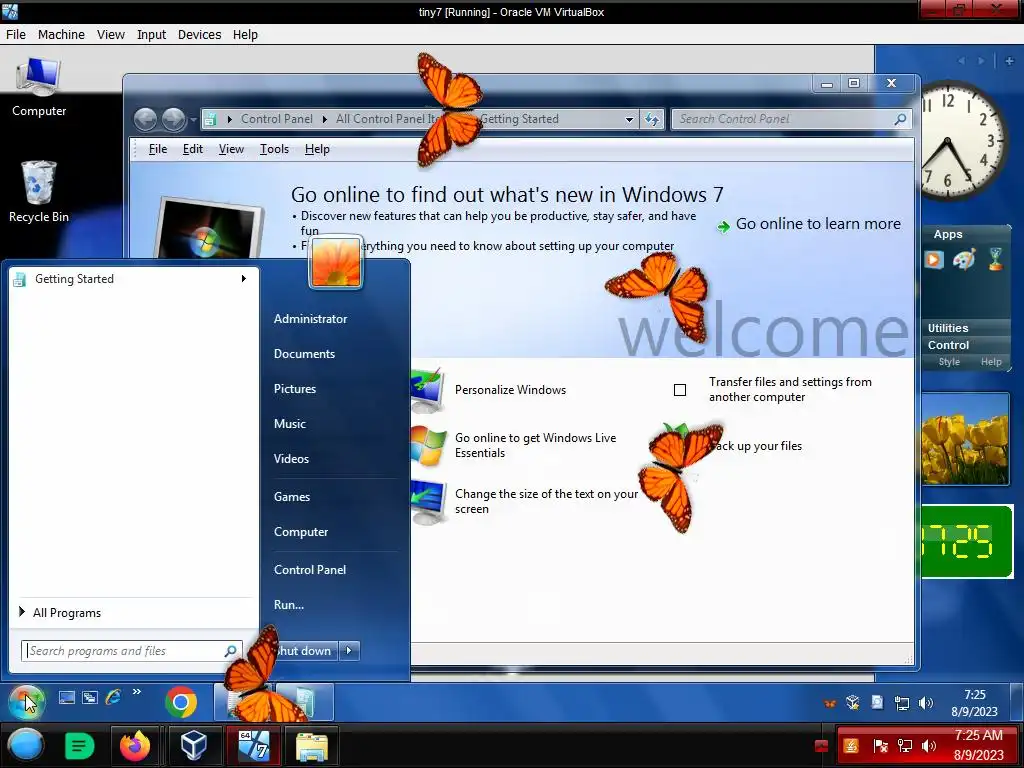Open VirtualBox Devices menu

tap(199, 35)
